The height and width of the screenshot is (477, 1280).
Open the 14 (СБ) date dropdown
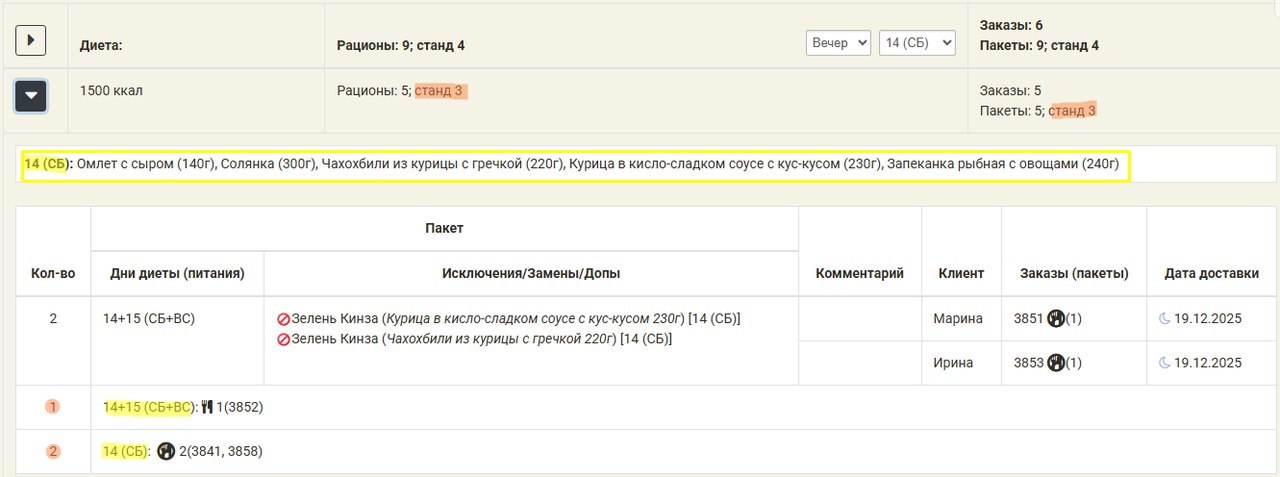pyautogui.click(x=917, y=43)
